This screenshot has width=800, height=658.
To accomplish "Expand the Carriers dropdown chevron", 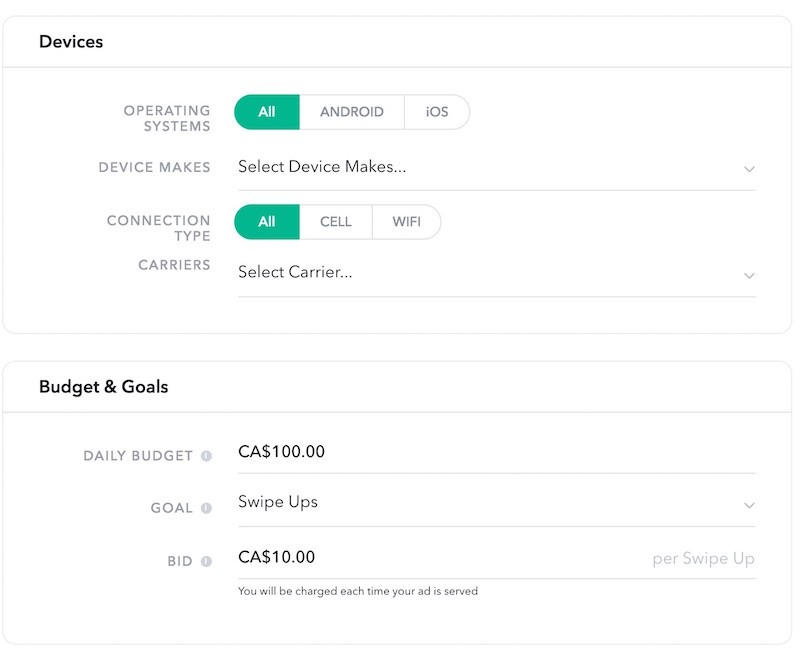I will 749,275.
